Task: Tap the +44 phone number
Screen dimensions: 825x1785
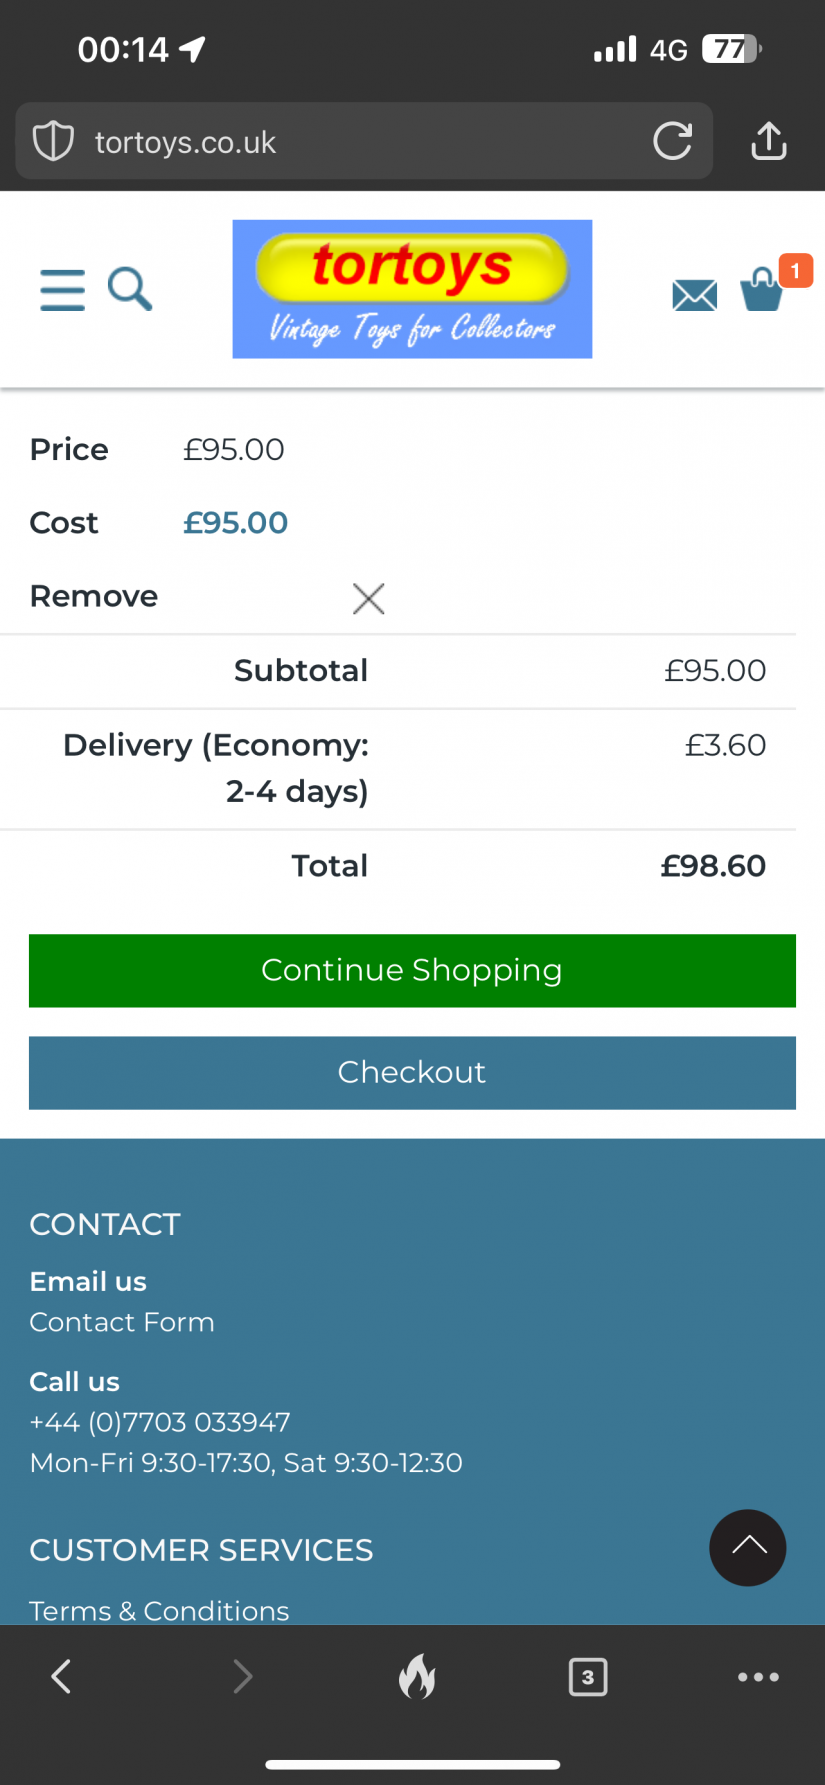Action: click(160, 1422)
